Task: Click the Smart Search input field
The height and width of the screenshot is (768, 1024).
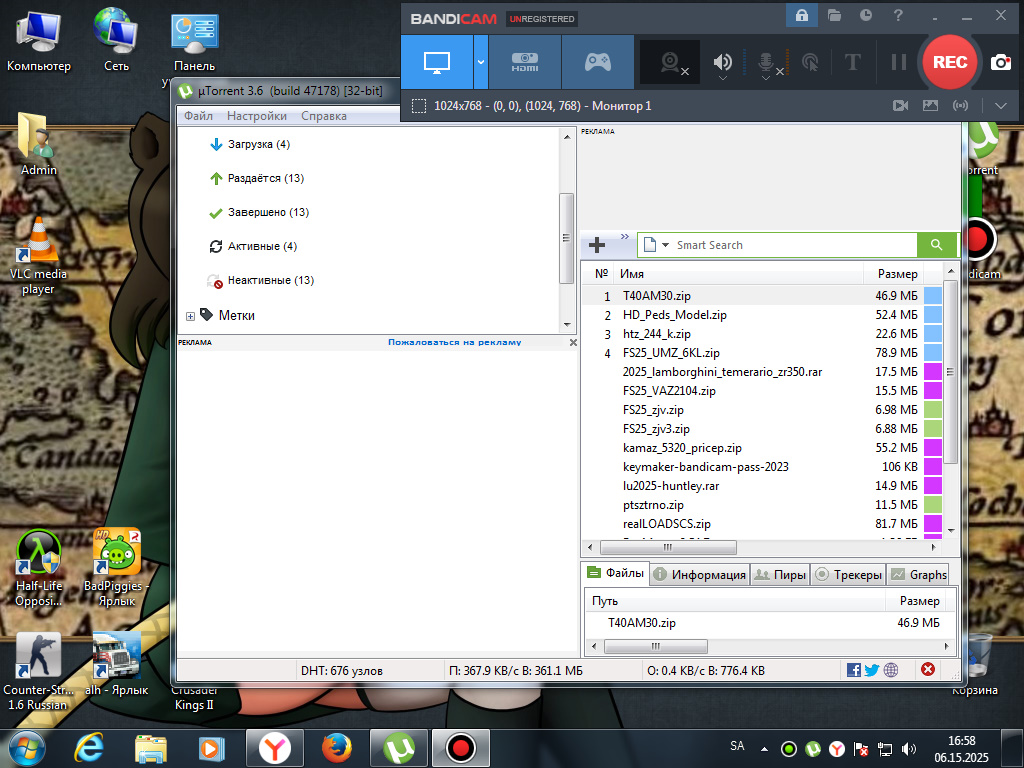Action: click(795, 245)
